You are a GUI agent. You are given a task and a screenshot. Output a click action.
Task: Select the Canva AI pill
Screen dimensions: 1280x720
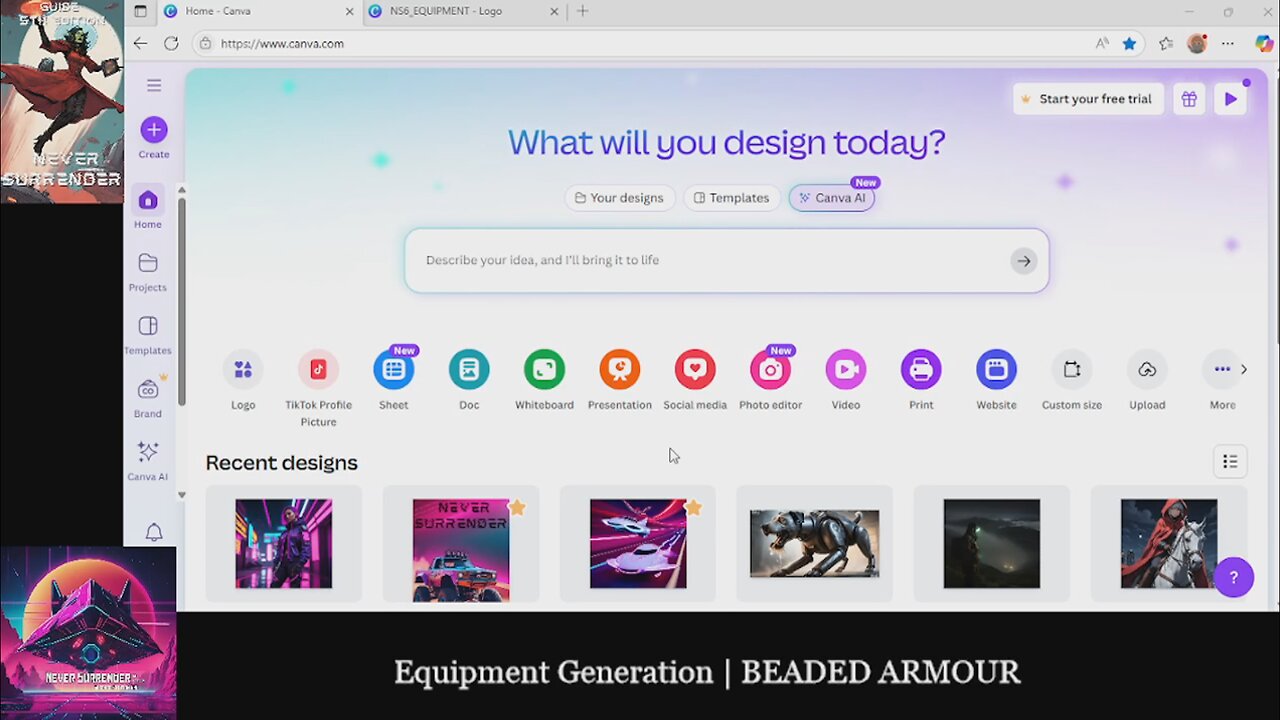tap(832, 198)
